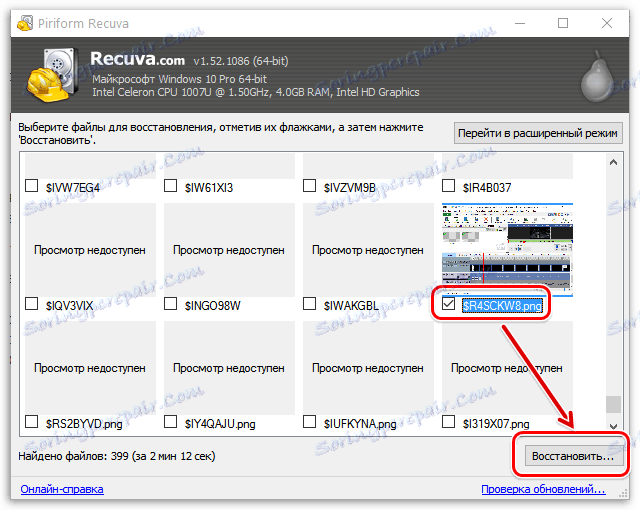Tick the checkbox for $IY4QAJU.png
Screen dimensions: 640x510
coord(170,421)
